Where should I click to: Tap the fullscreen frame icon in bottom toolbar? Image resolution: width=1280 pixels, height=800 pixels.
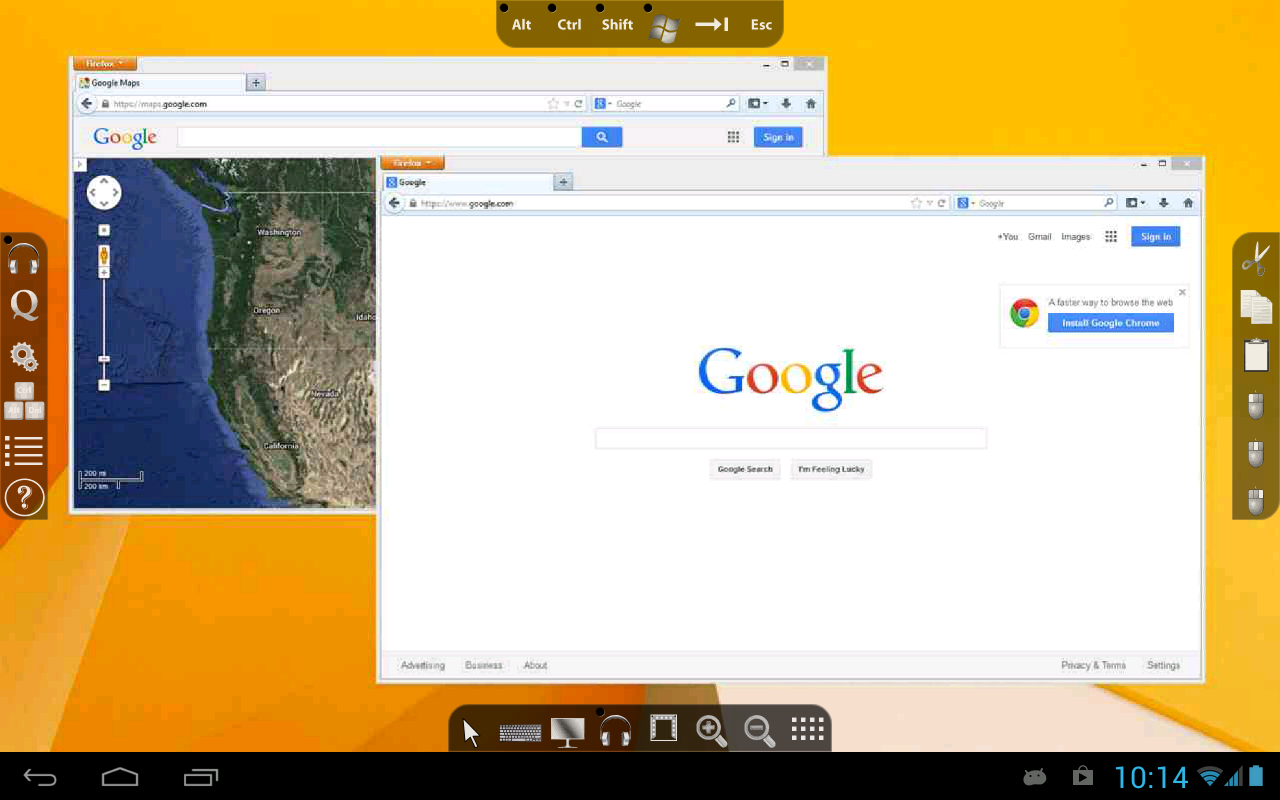coord(664,728)
